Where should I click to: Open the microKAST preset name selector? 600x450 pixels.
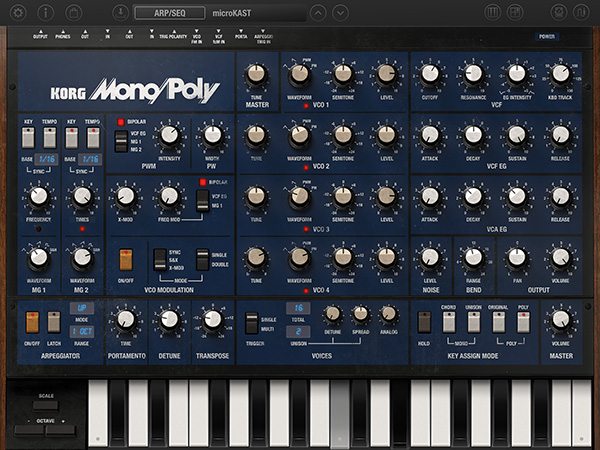pos(257,13)
